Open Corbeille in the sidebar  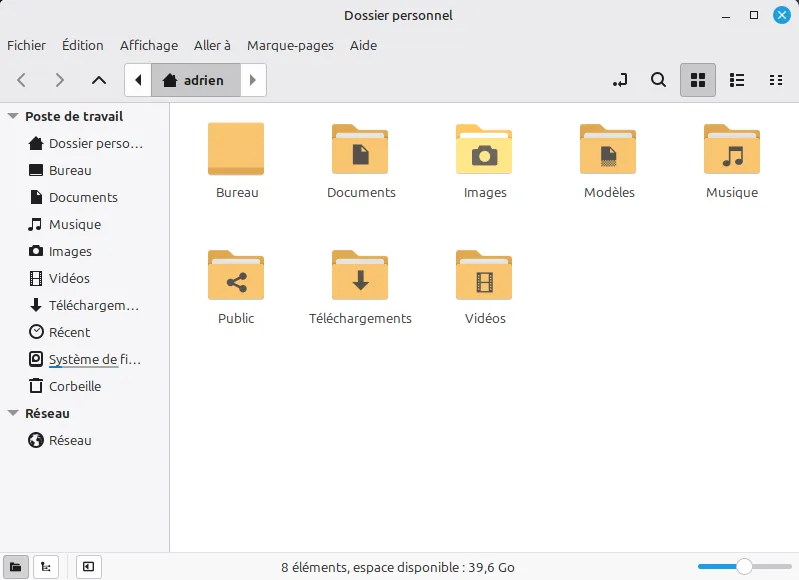click(74, 386)
